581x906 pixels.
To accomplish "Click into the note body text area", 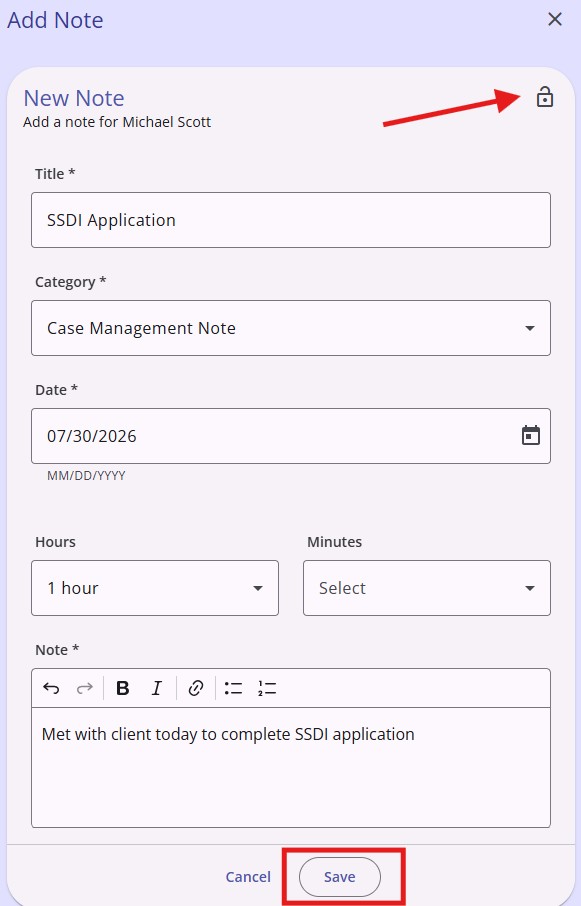I will pyautogui.click(x=291, y=767).
